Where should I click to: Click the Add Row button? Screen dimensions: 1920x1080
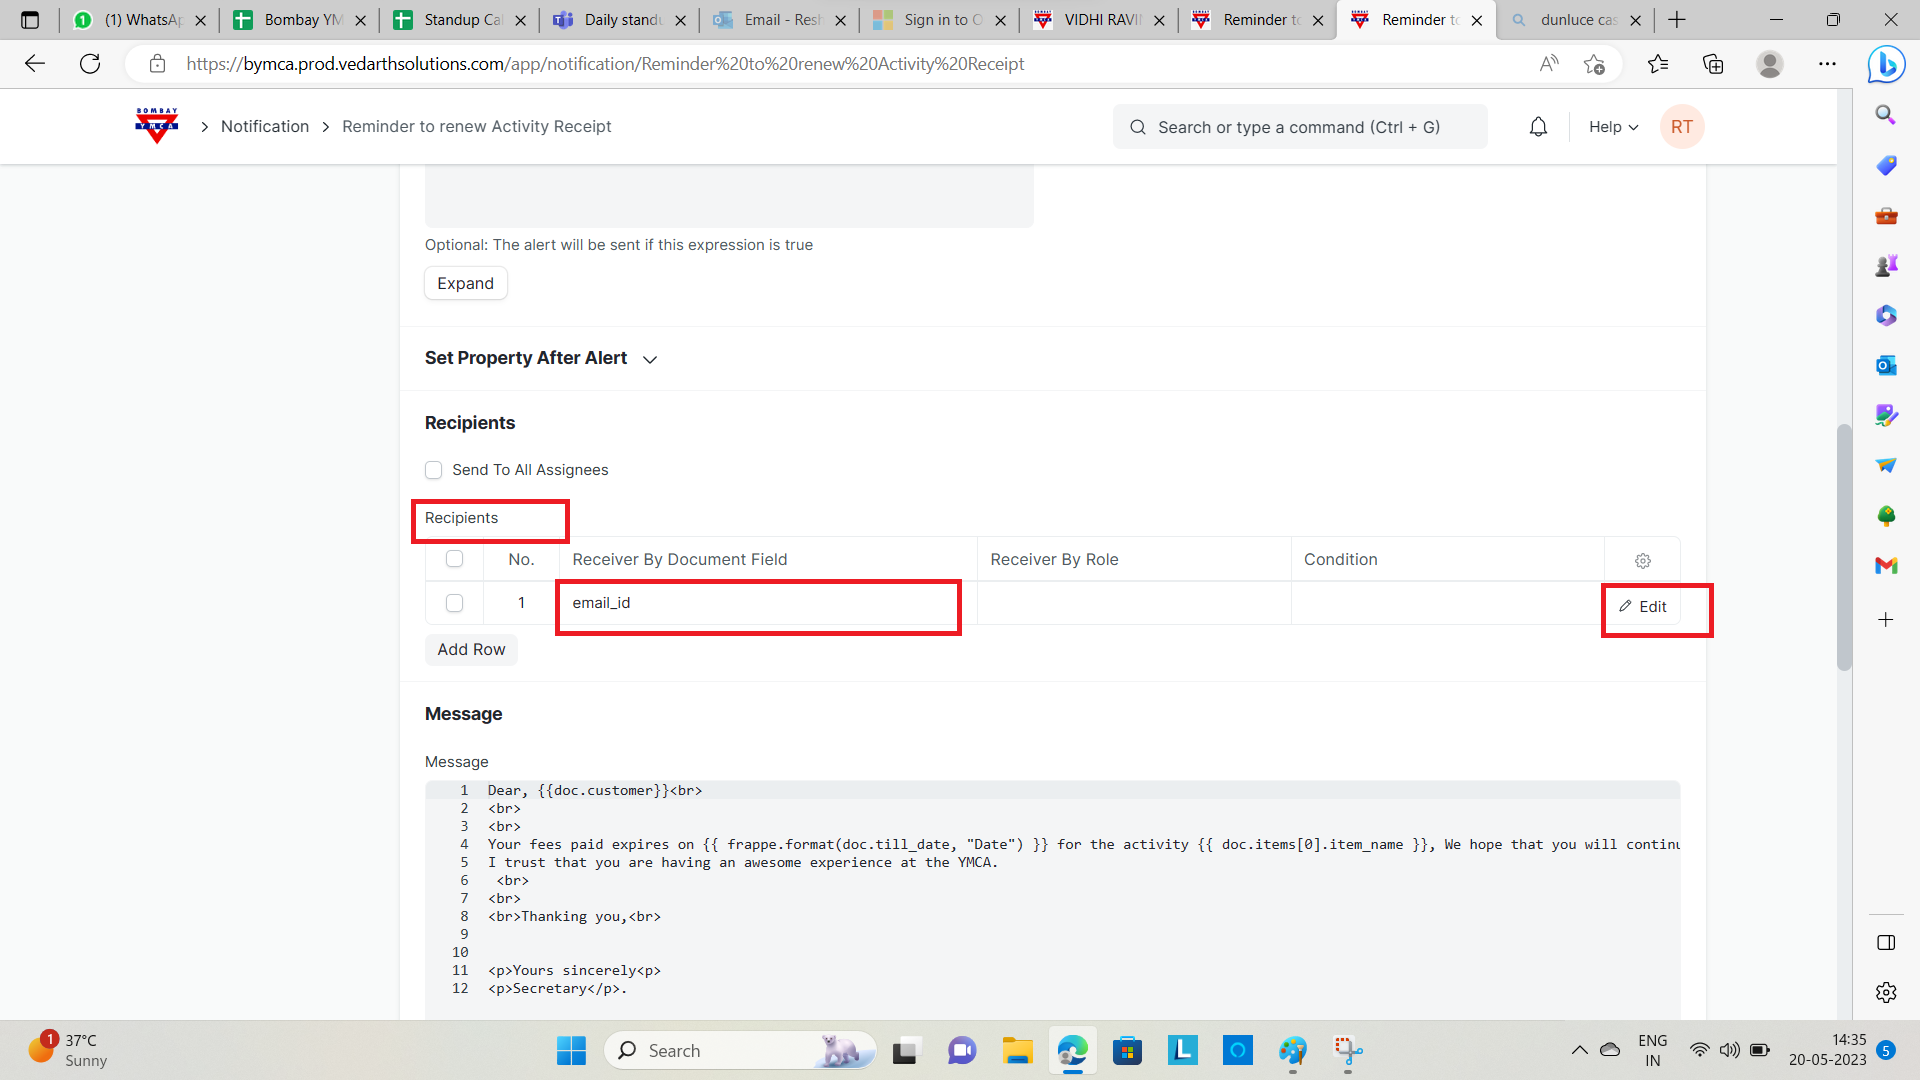coord(471,650)
